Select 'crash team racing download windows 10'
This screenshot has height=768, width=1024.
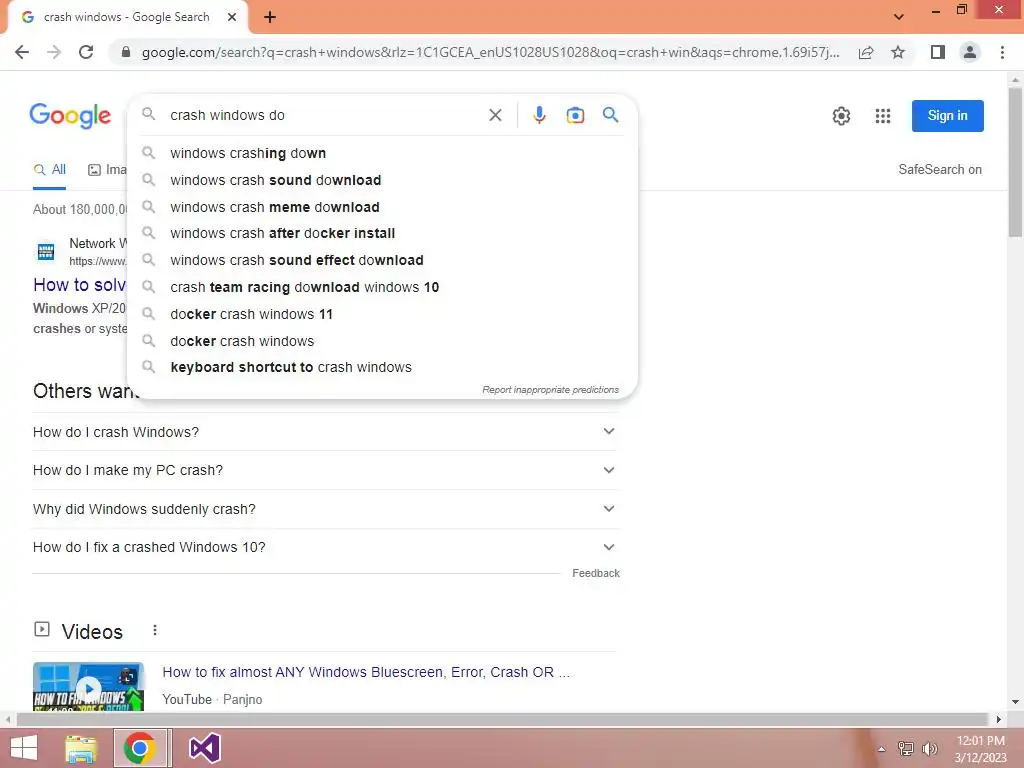pos(382,287)
